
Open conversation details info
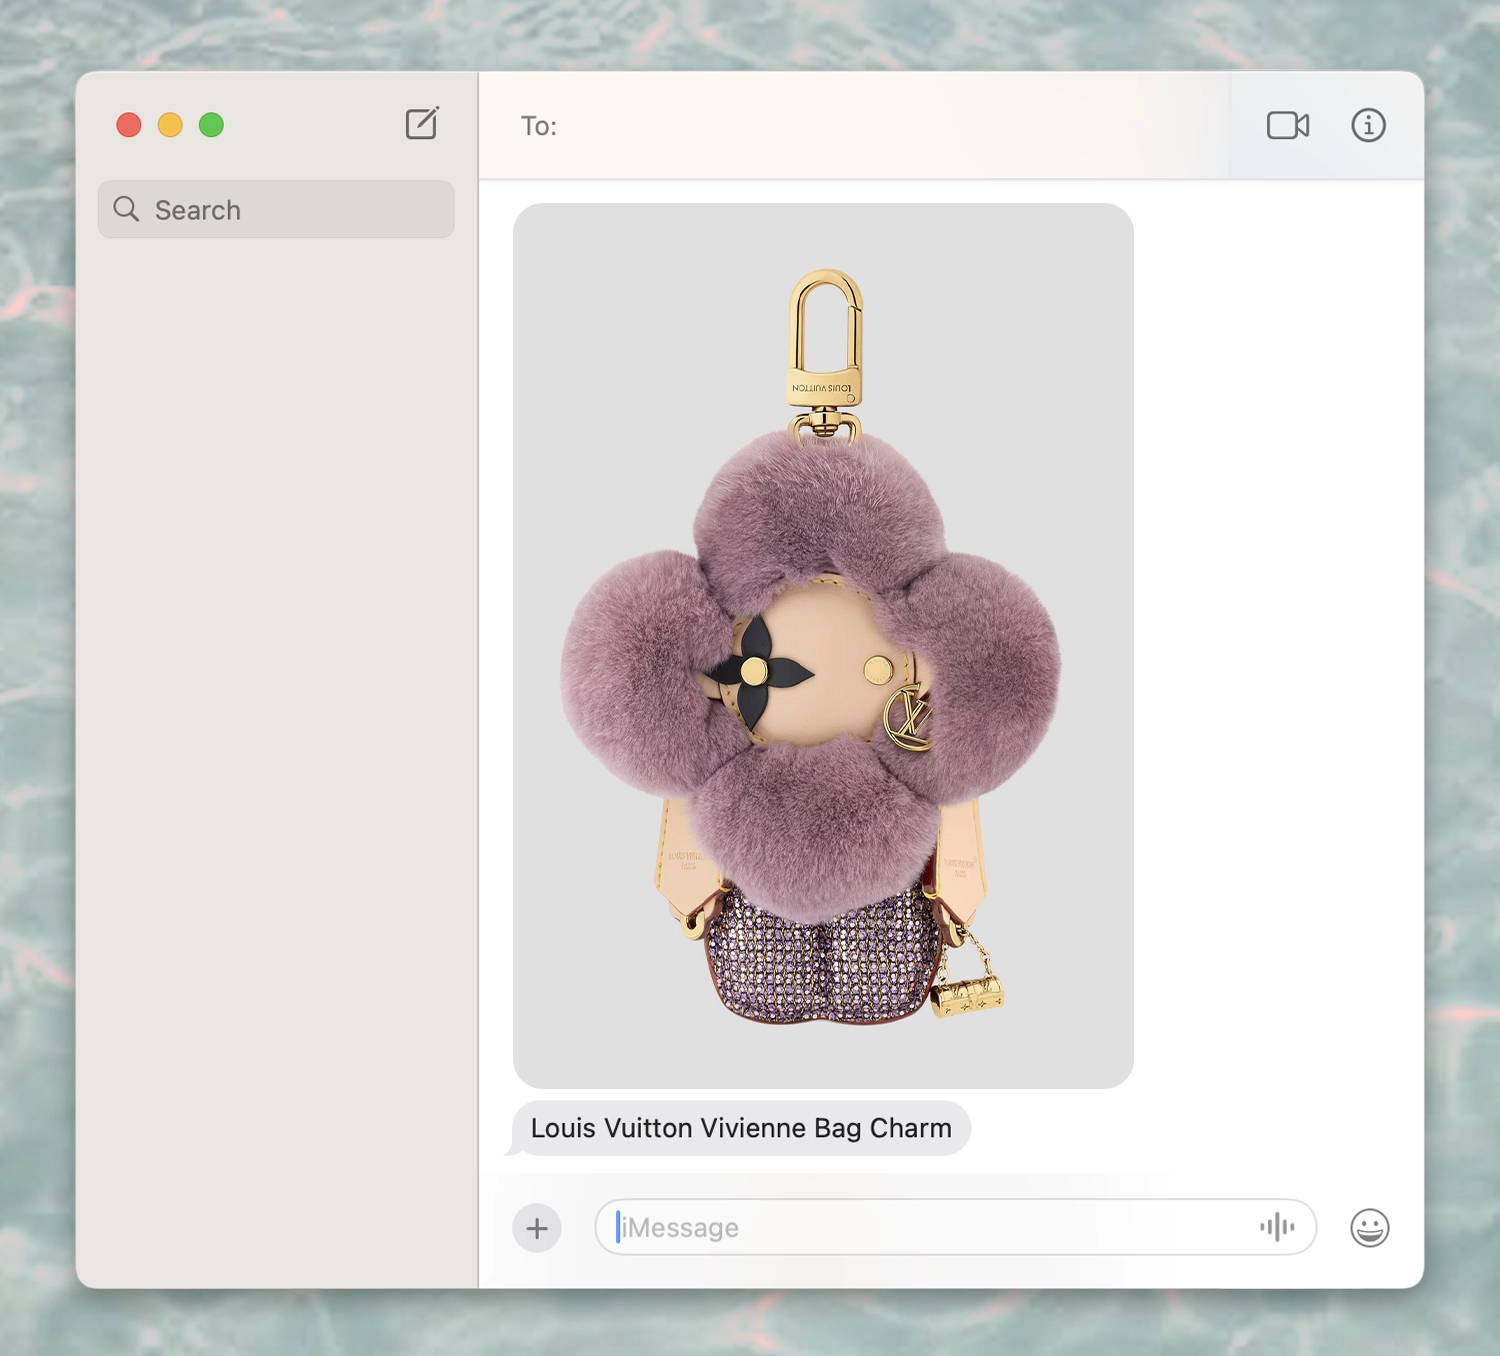pos(1368,125)
